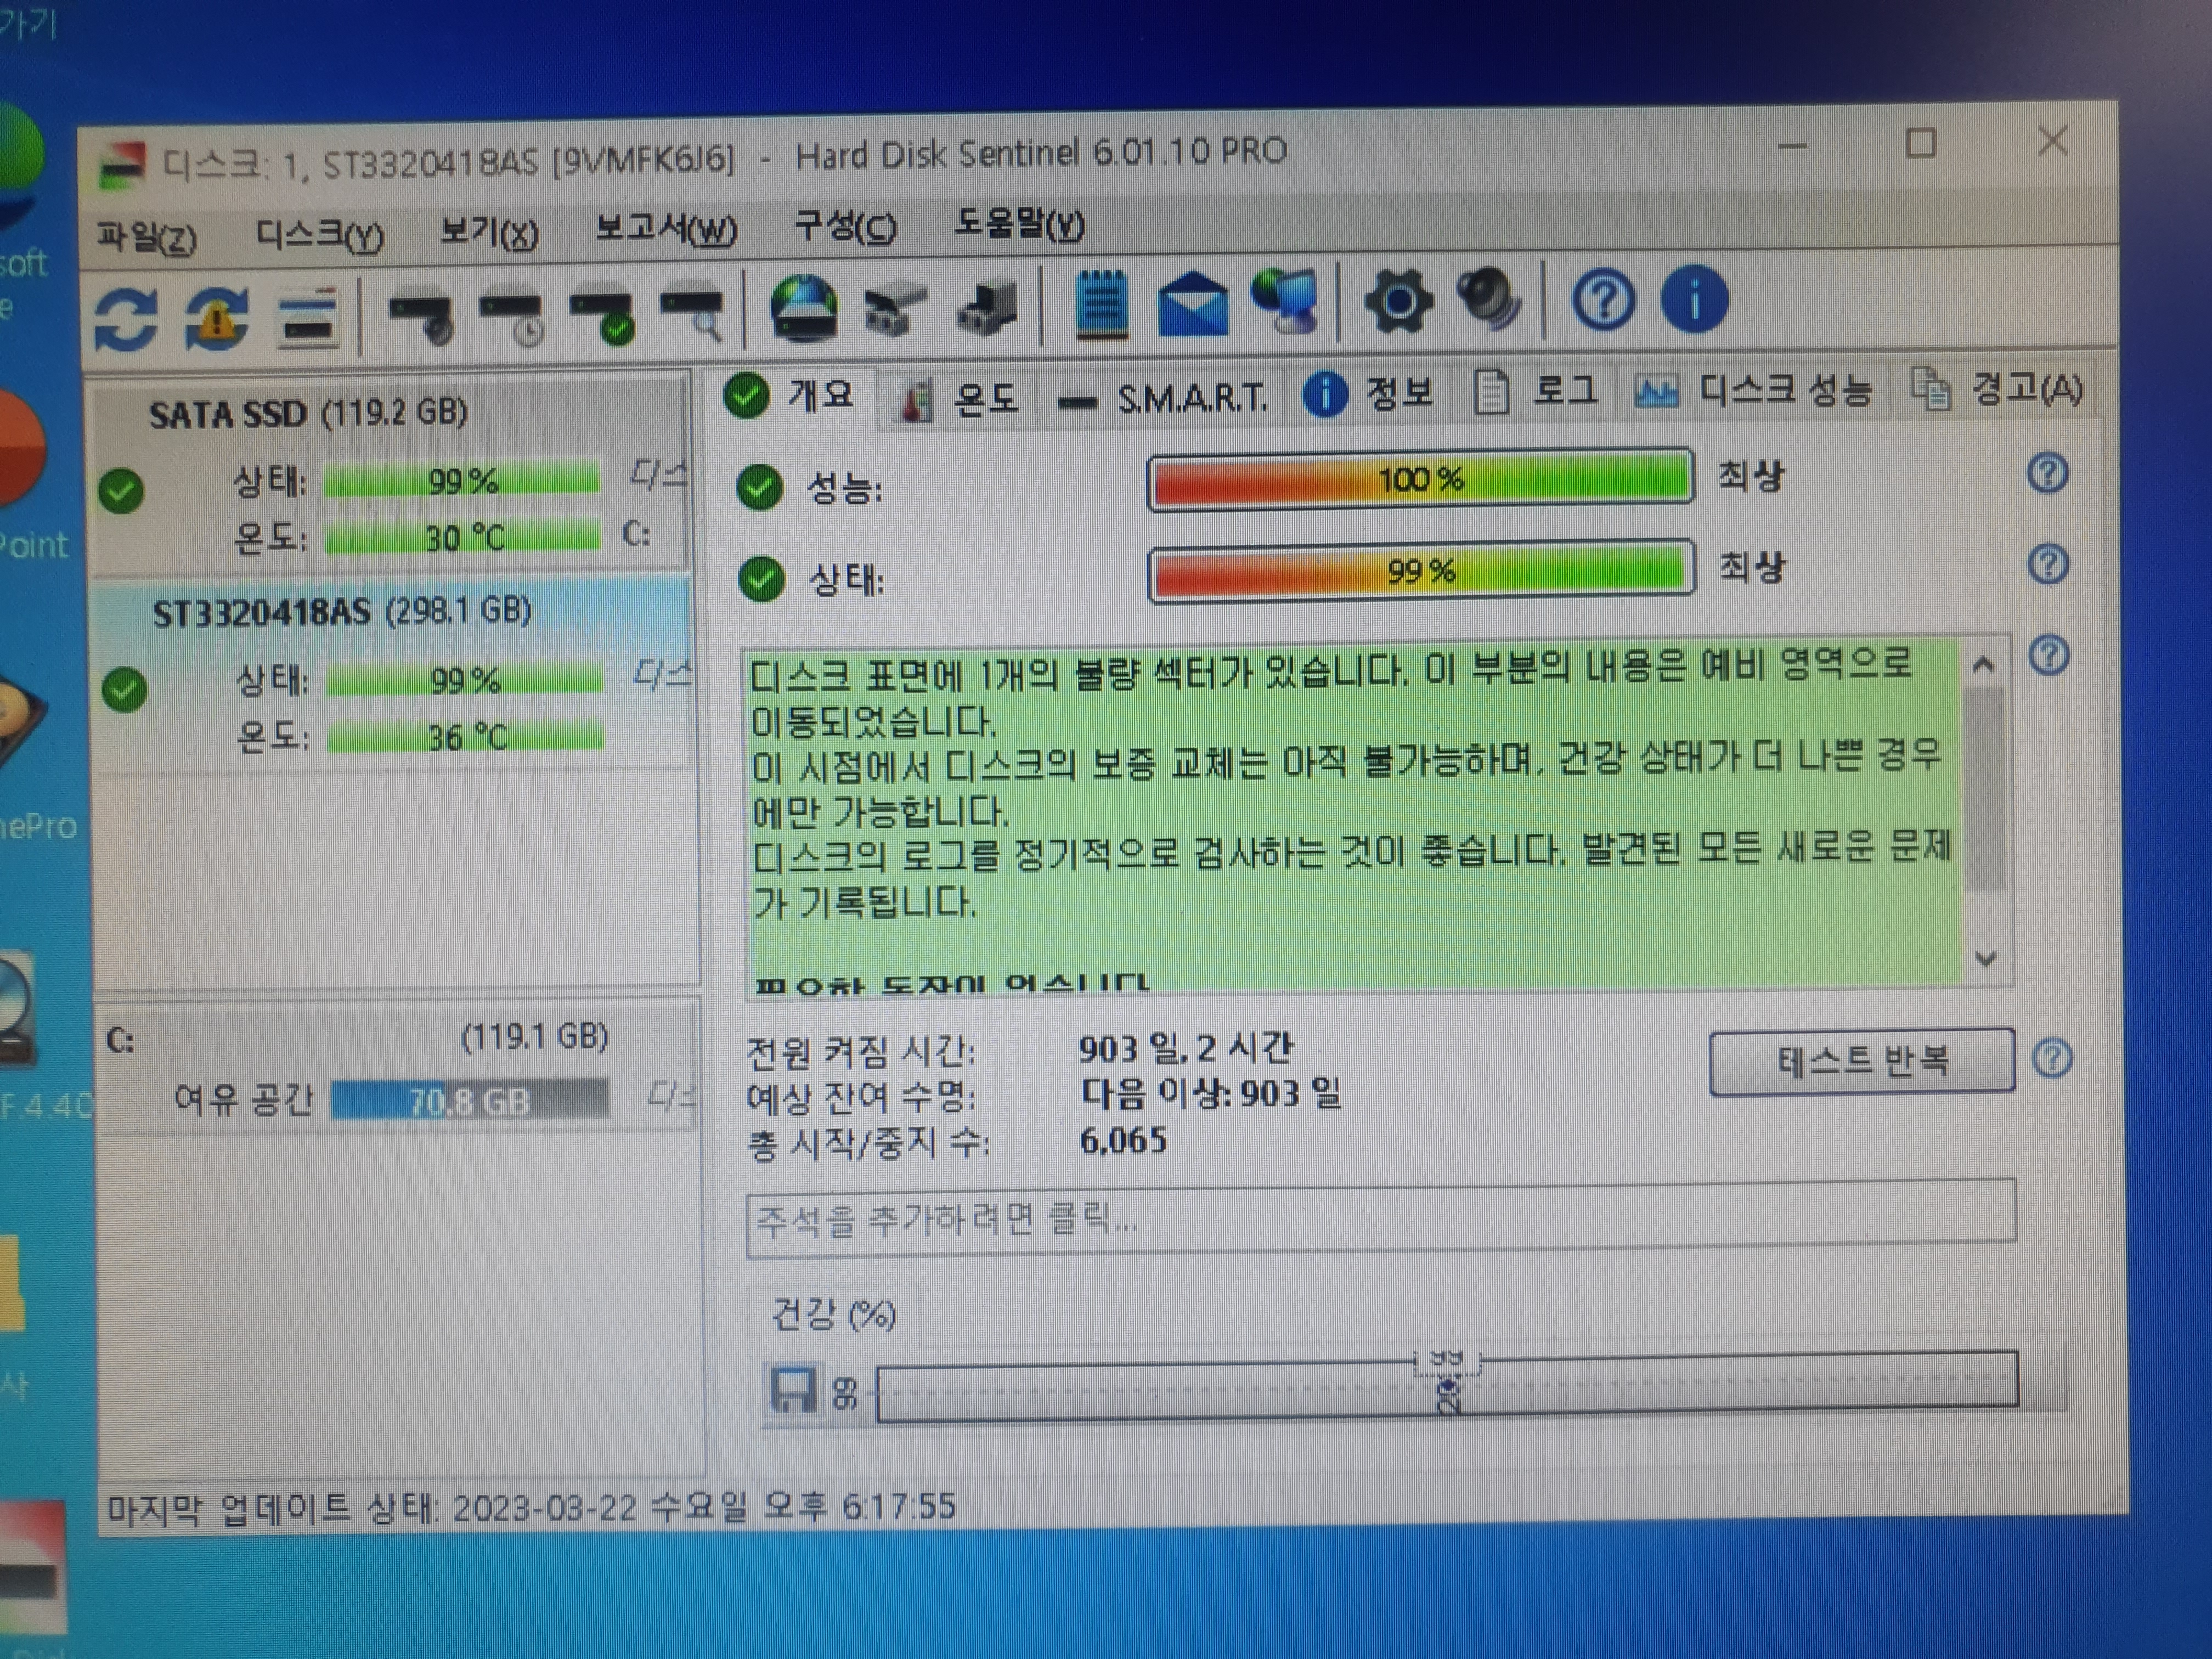Click the gray drives toolbar icon
This screenshot has height=1659, width=2212.
tap(895, 309)
